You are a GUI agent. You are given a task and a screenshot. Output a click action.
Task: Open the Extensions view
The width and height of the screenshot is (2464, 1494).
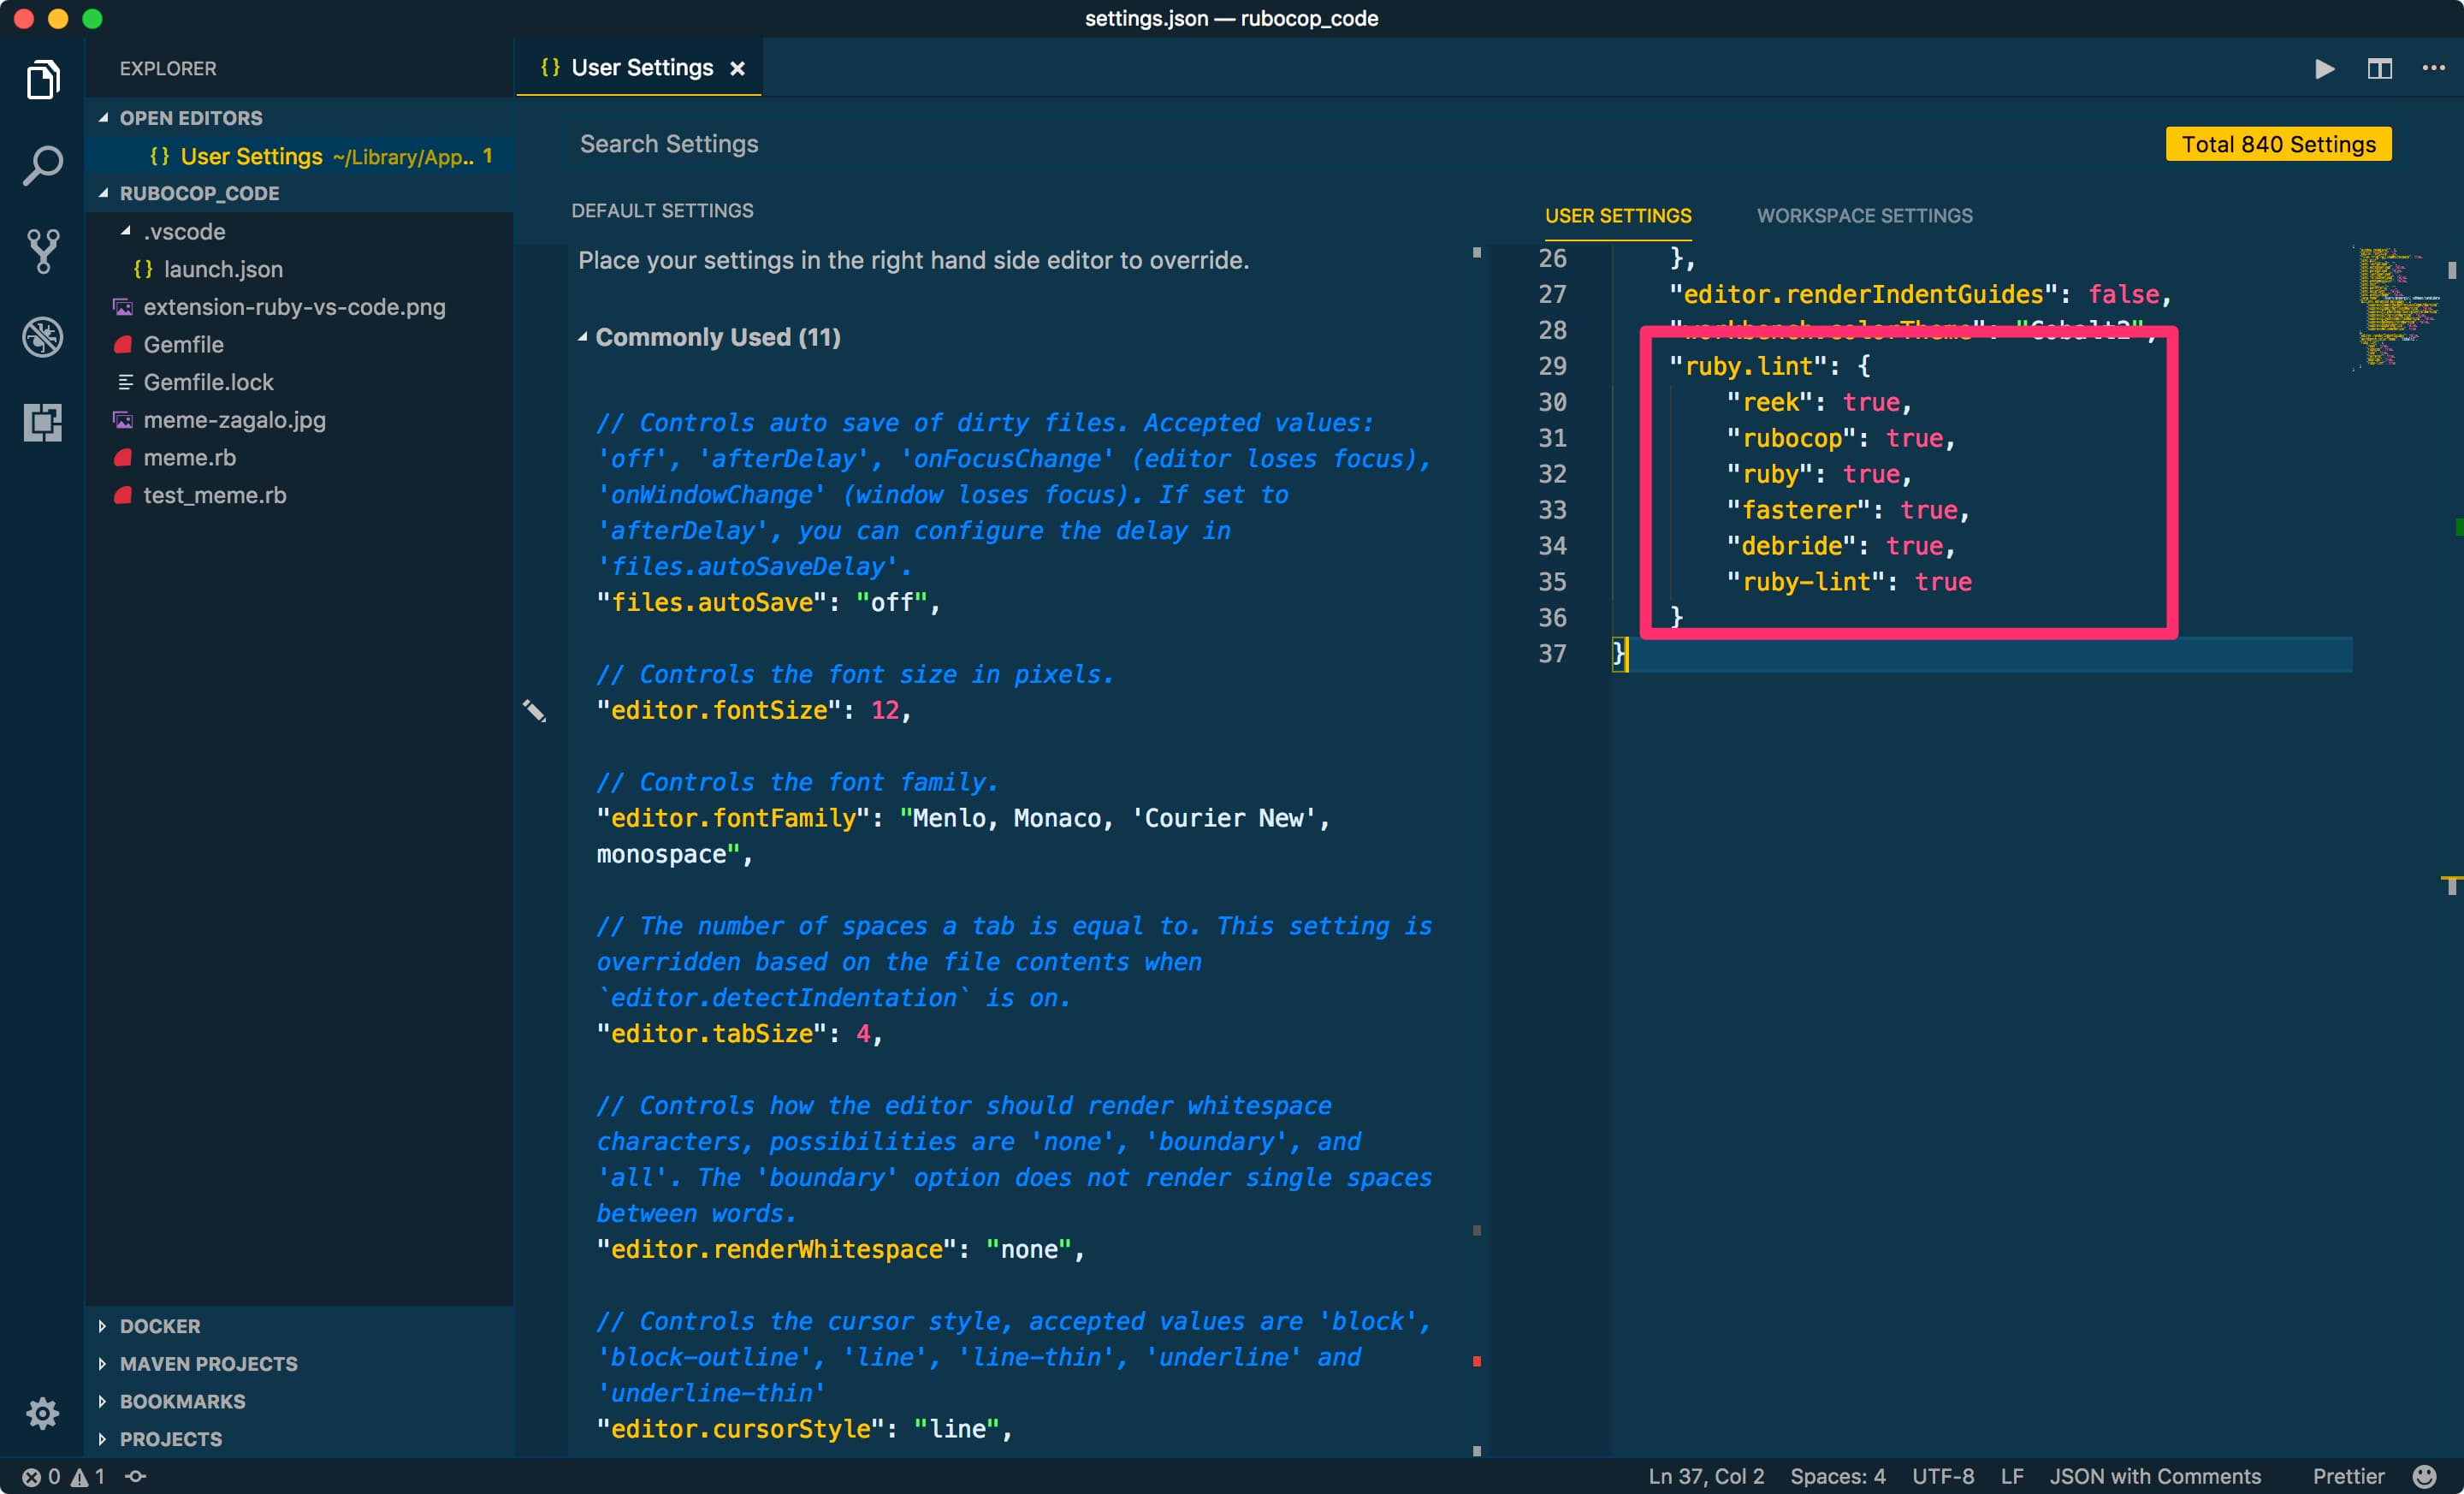[42, 422]
